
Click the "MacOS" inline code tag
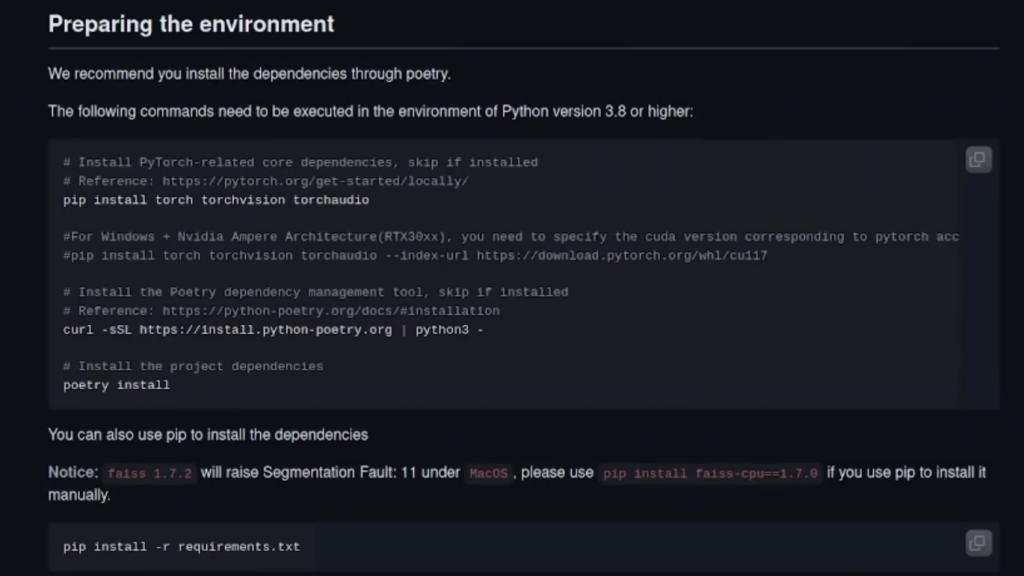tap(489, 473)
